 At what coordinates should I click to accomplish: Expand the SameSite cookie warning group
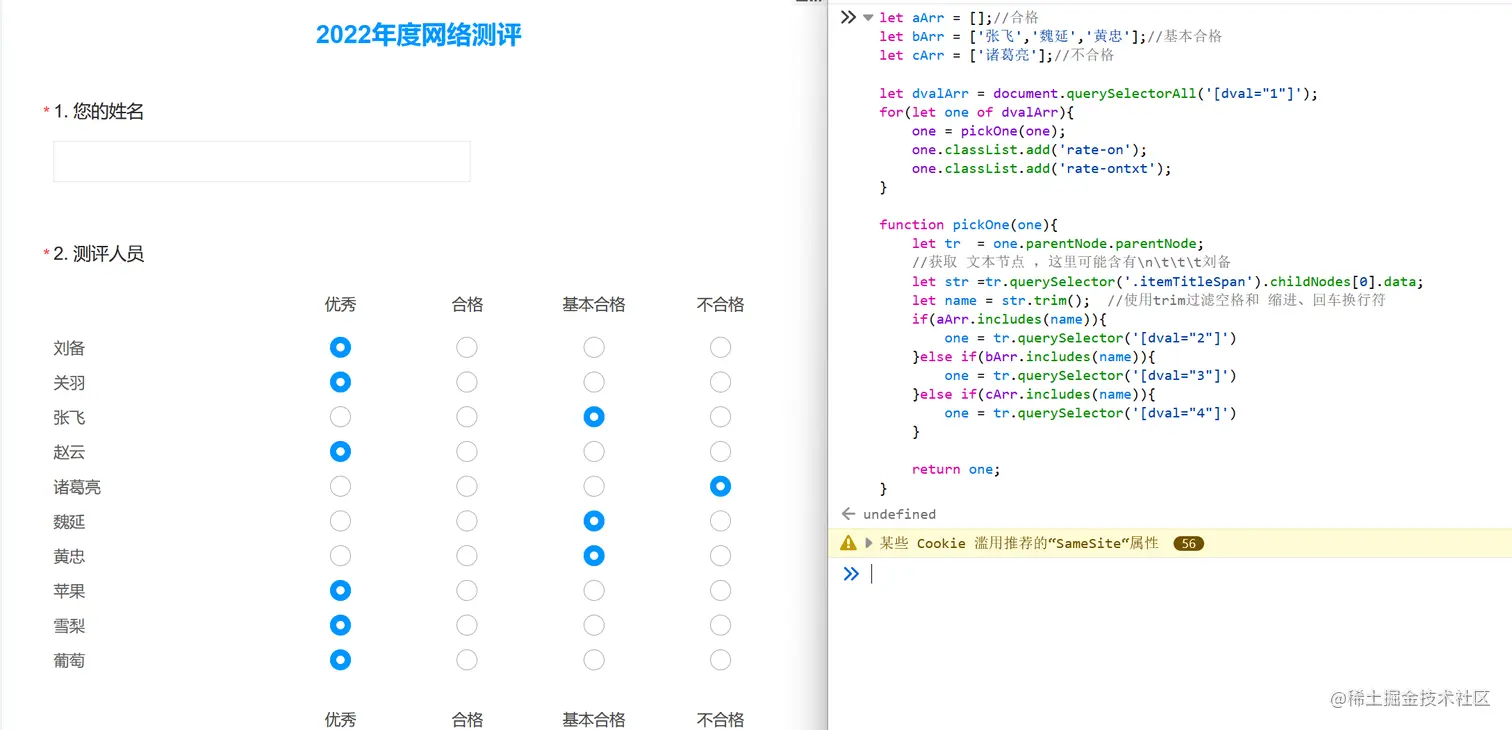click(869, 543)
